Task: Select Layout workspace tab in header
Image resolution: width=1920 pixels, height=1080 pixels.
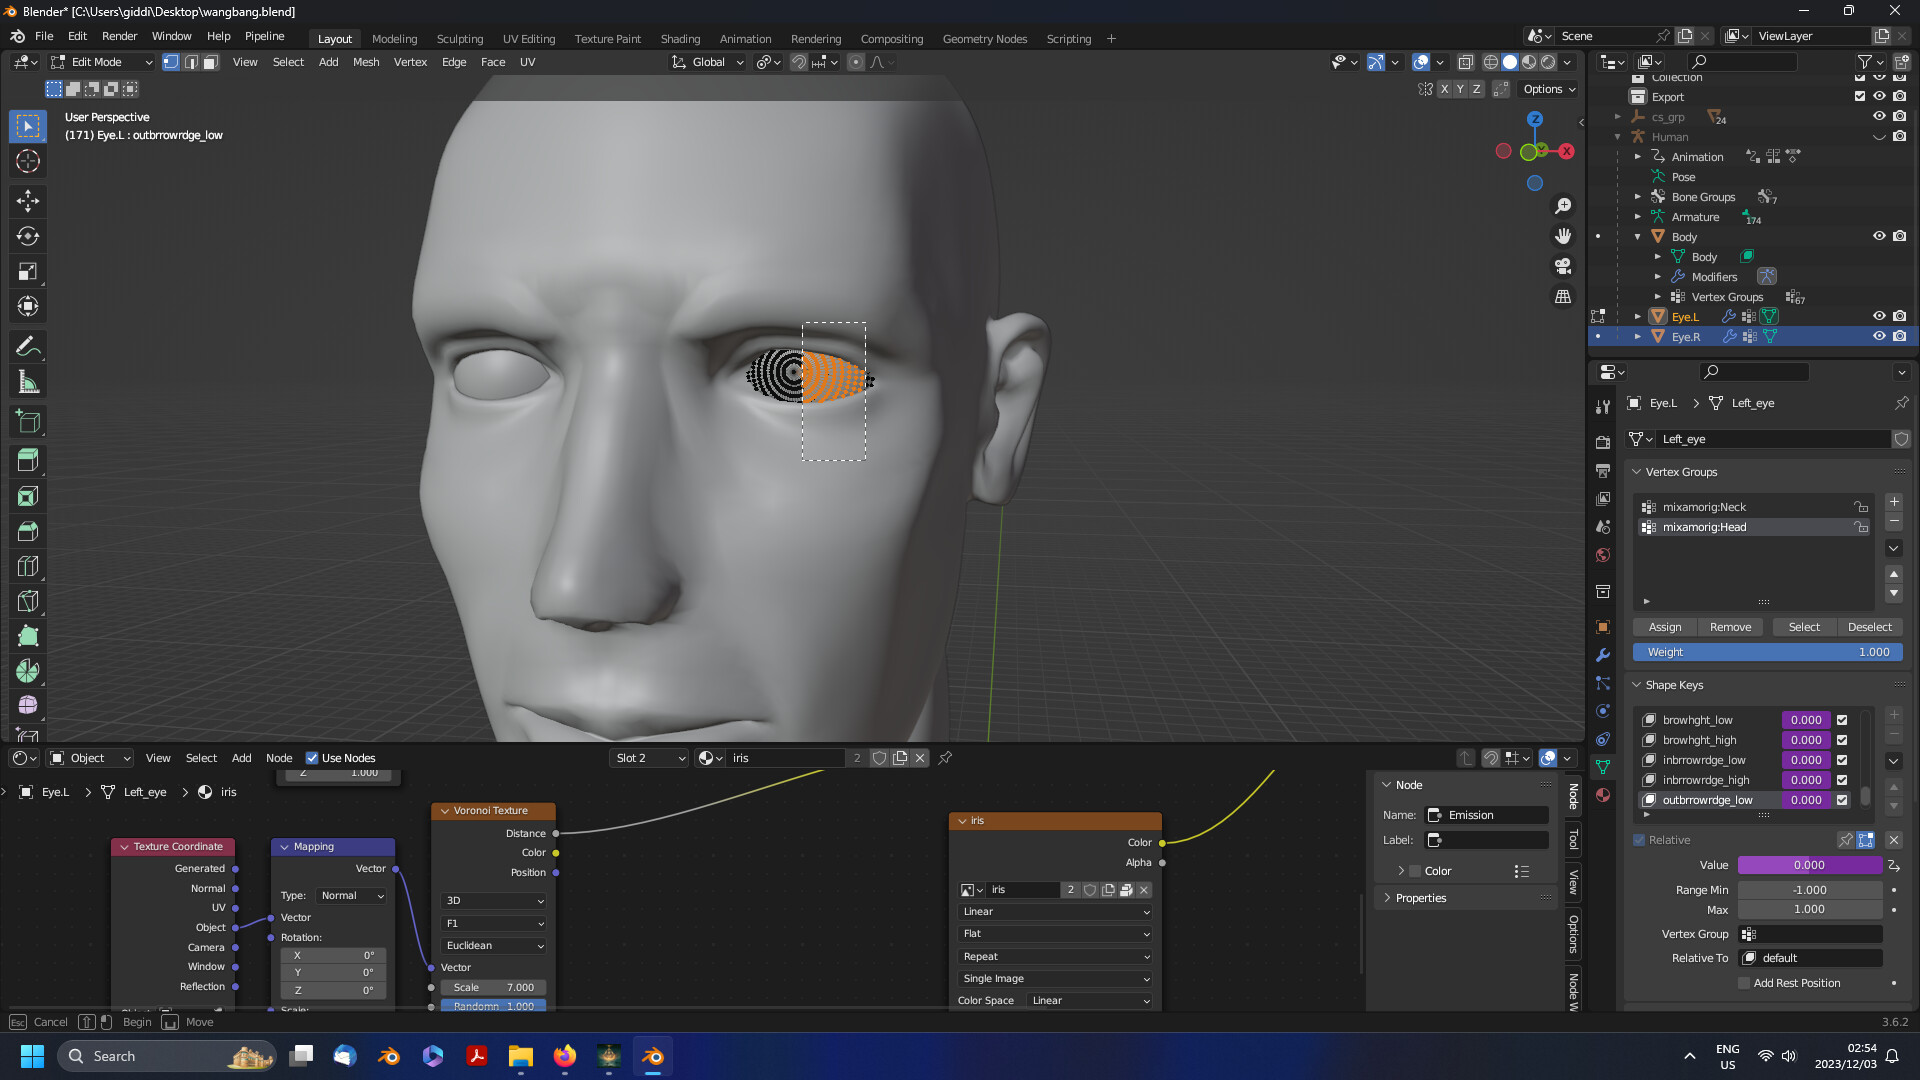Action: point(334,38)
